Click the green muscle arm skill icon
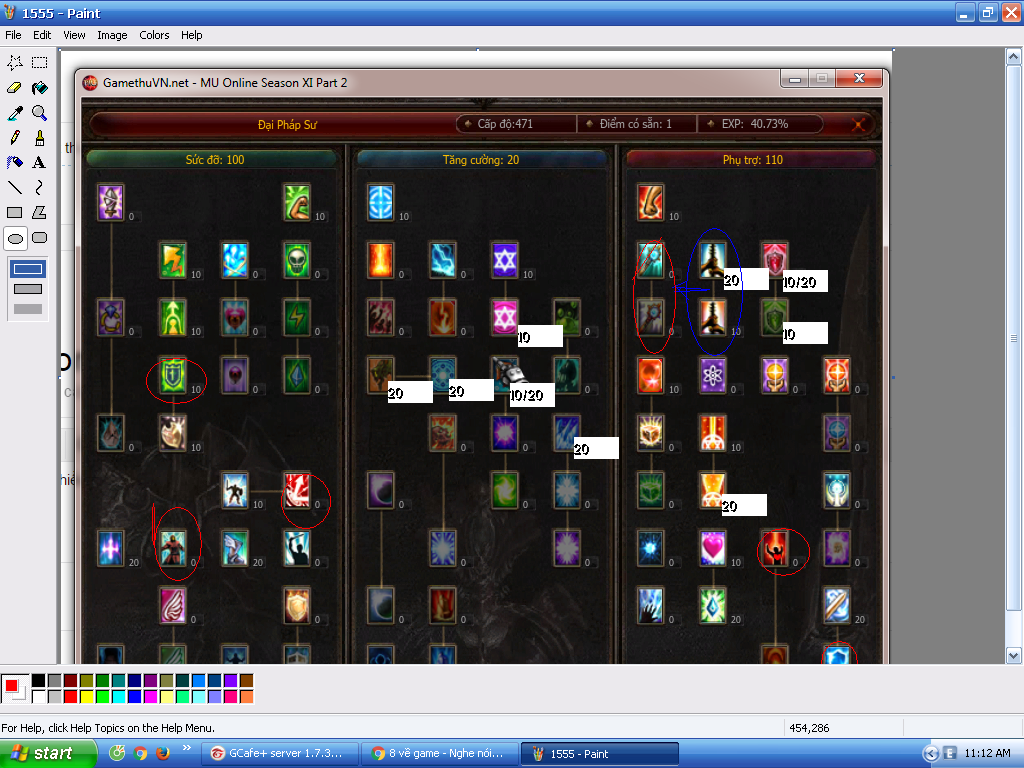1024x768 pixels. pos(297,202)
